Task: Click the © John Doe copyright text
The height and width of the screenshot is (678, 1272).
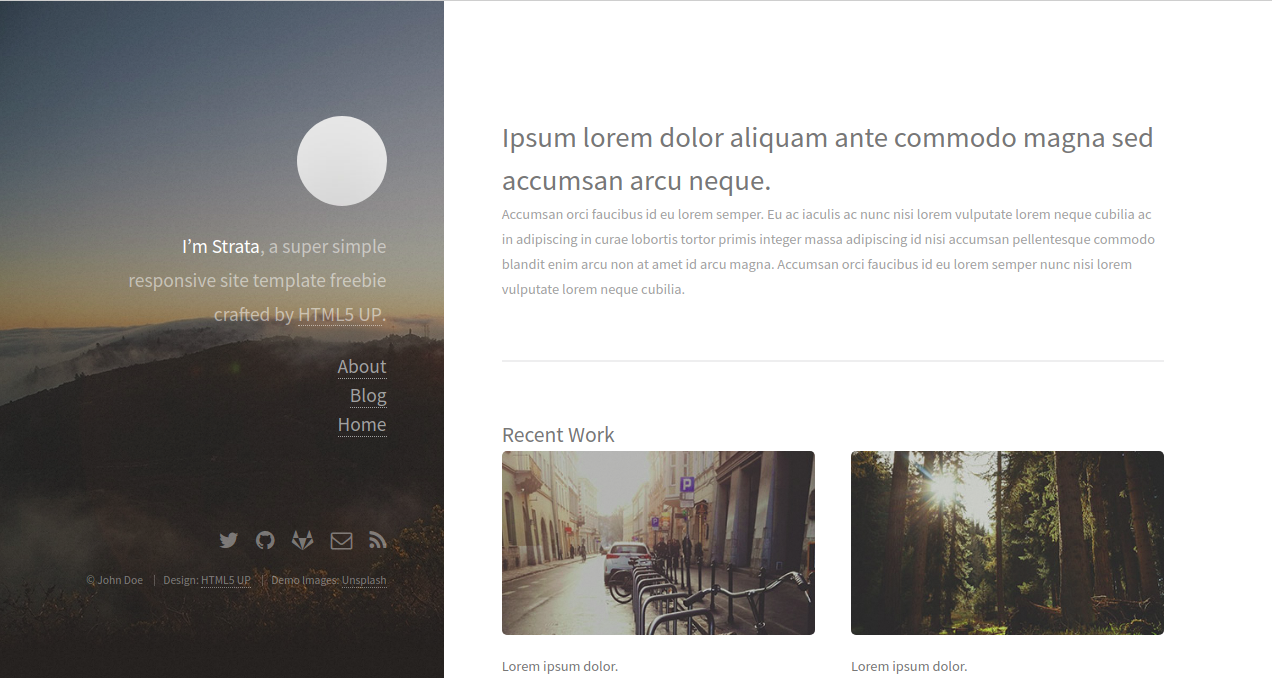Action: coord(115,580)
